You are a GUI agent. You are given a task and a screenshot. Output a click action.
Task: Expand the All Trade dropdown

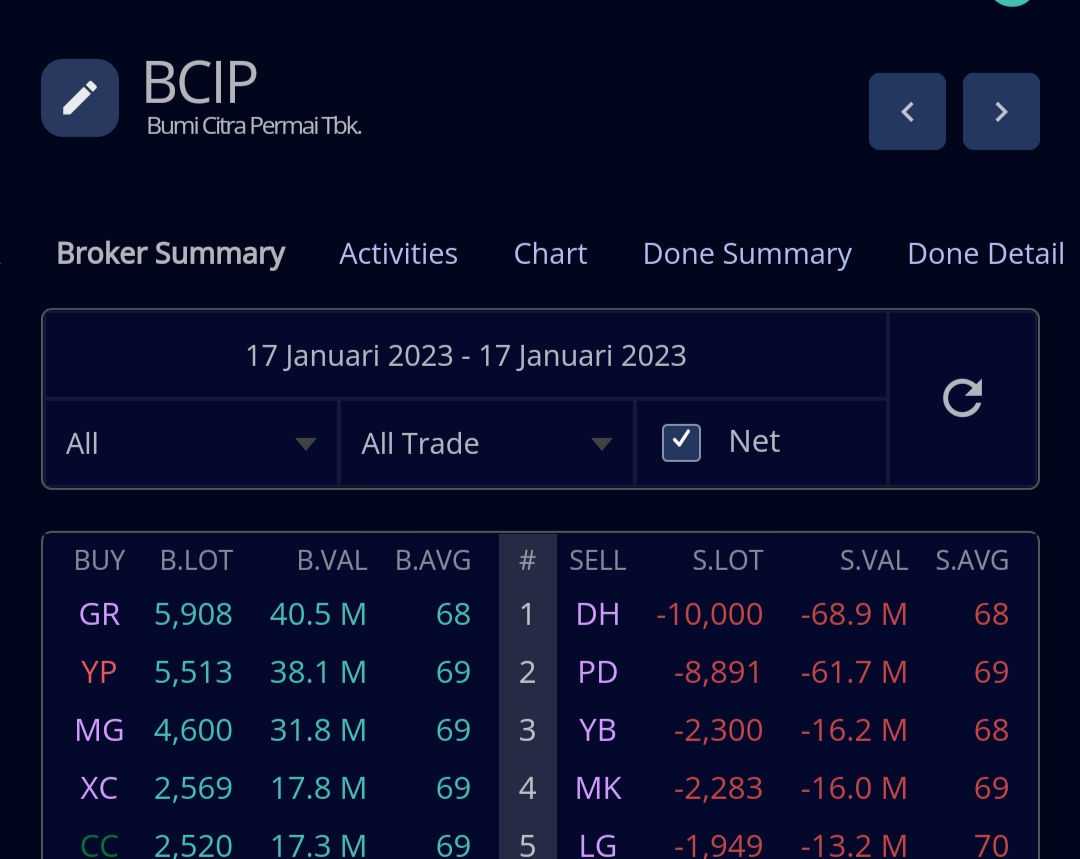coord(487,443)
